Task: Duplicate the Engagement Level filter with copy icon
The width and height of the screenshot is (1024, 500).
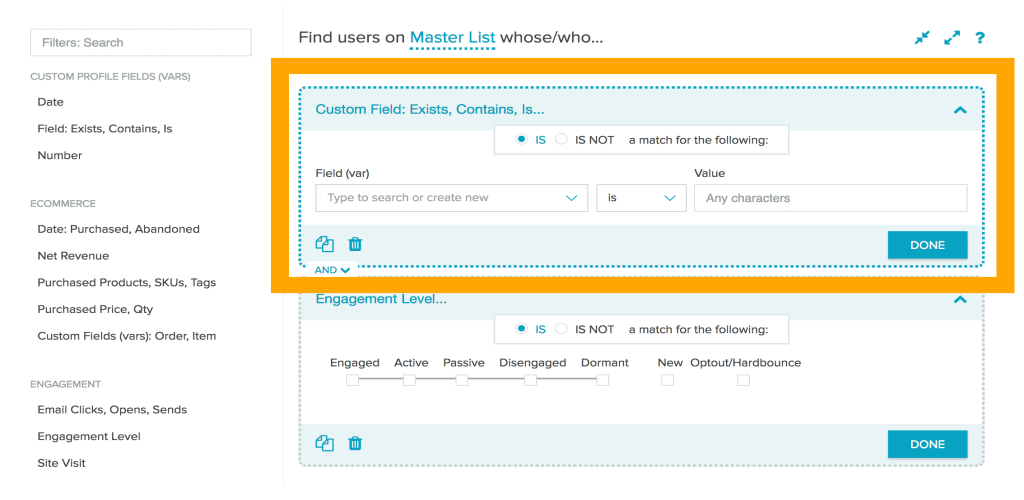Action: coord(324,443)
